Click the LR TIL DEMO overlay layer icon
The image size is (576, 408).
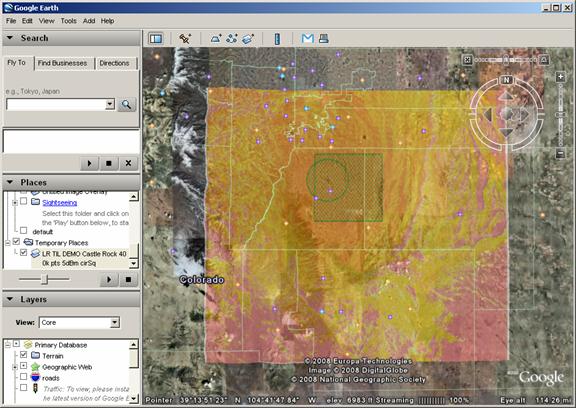35,253
